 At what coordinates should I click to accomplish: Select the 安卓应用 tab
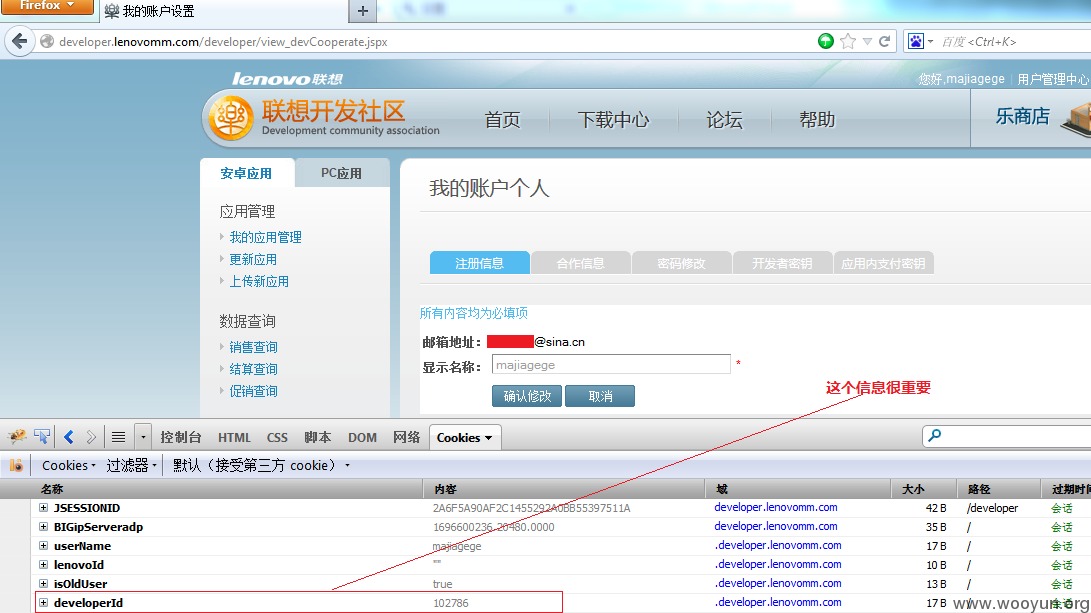point(246,173)
